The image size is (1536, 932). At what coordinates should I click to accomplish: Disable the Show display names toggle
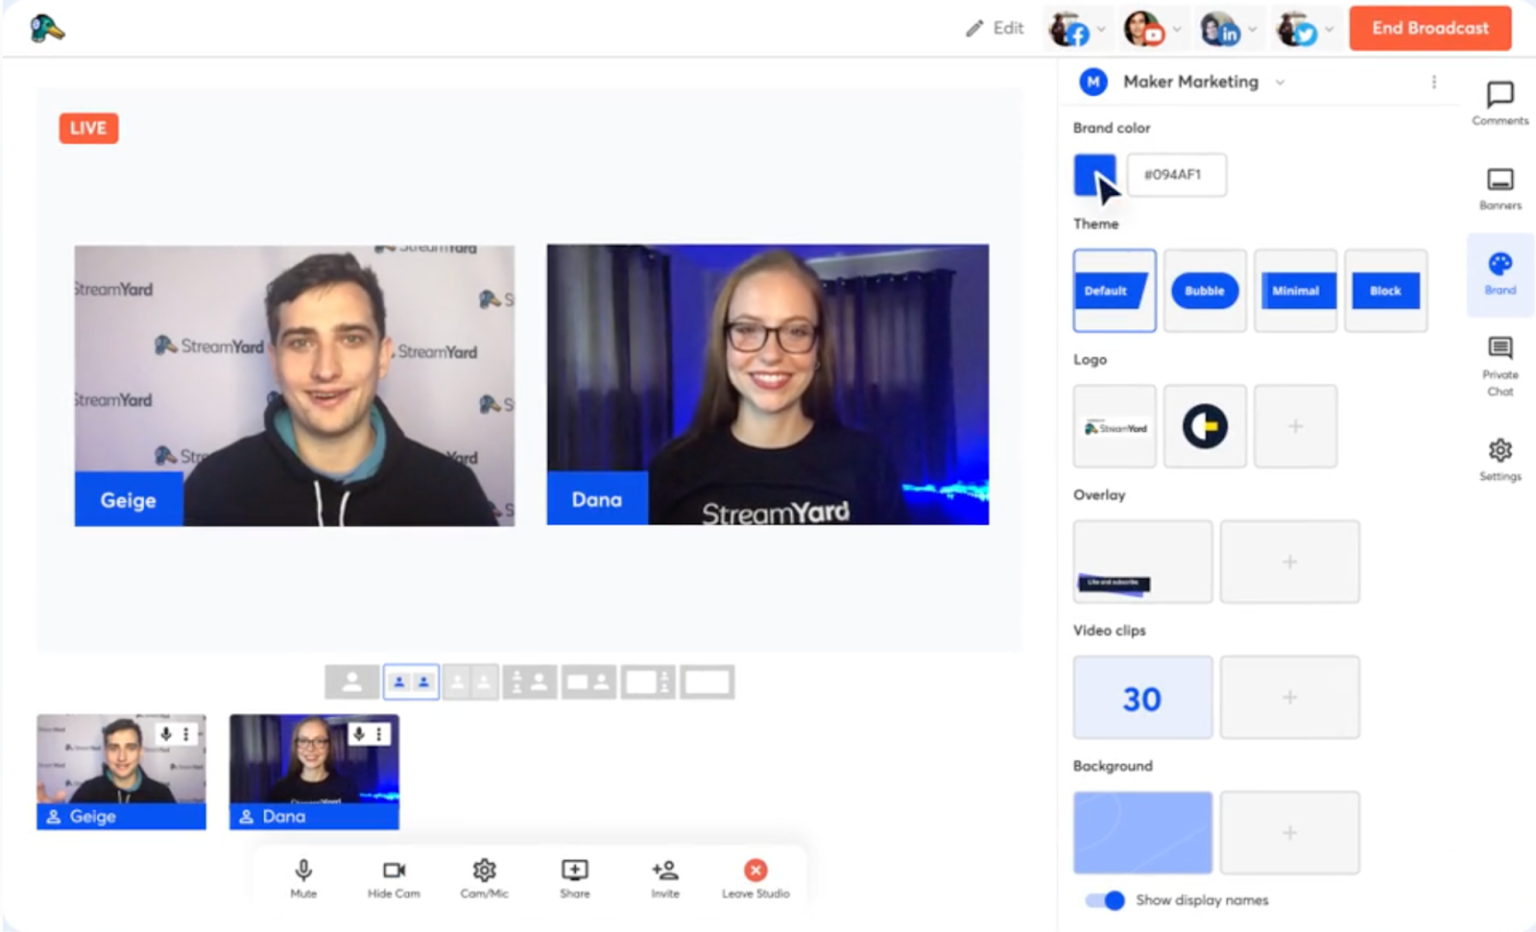point(1104,900)
